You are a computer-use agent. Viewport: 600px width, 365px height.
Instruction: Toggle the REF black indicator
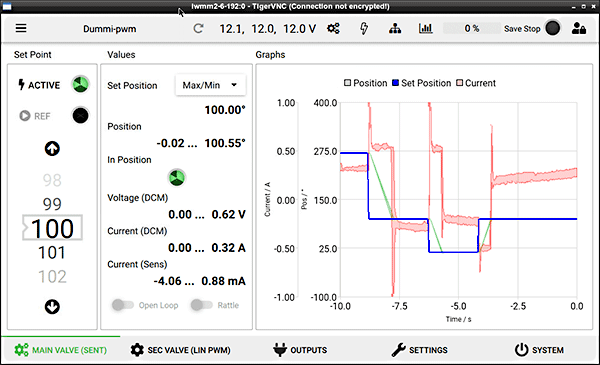pos(80,116)
